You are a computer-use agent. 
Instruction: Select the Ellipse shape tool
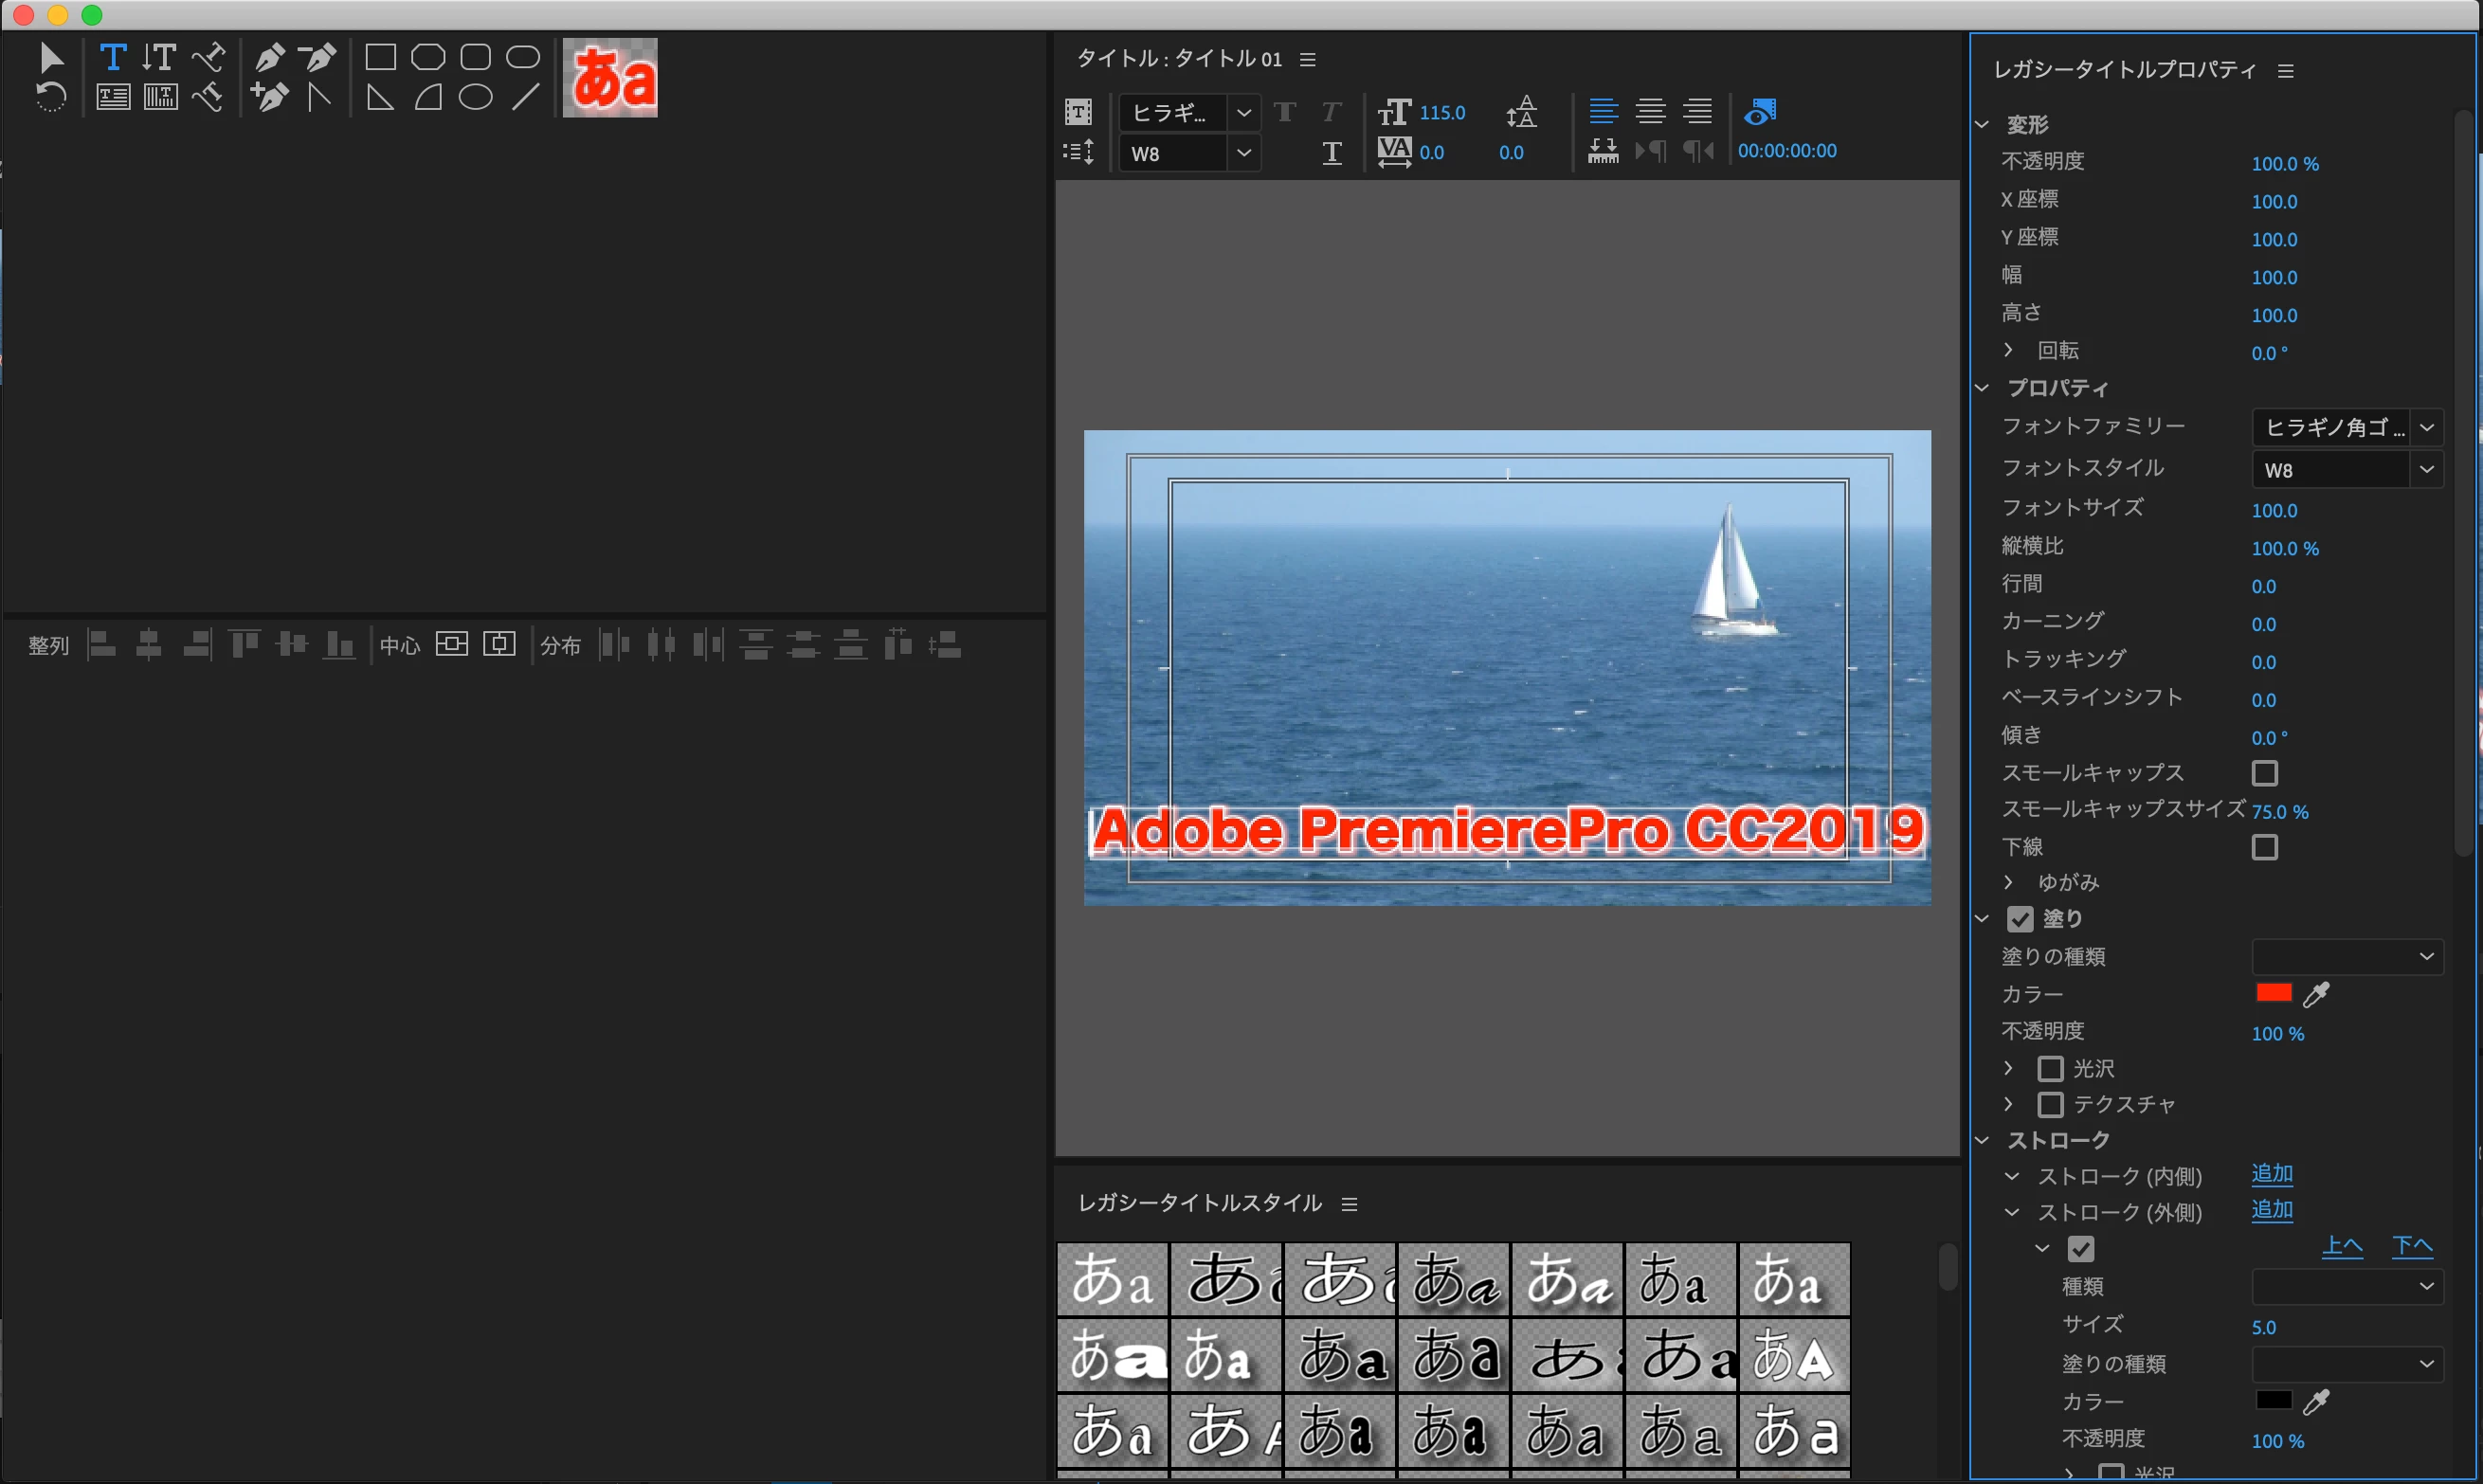475,98
